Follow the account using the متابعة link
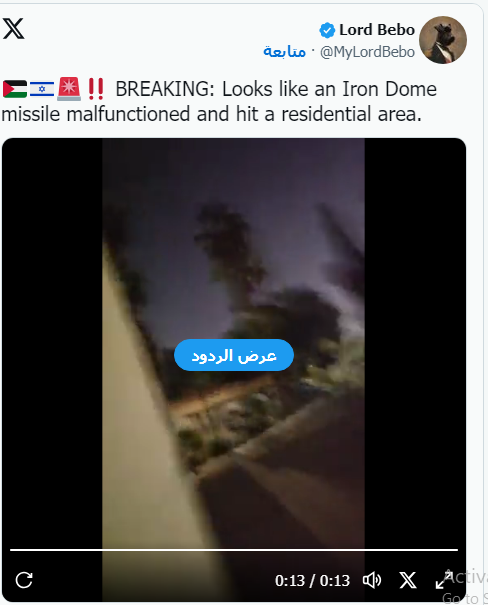488x605 pixels. click(x=284, y=51)
